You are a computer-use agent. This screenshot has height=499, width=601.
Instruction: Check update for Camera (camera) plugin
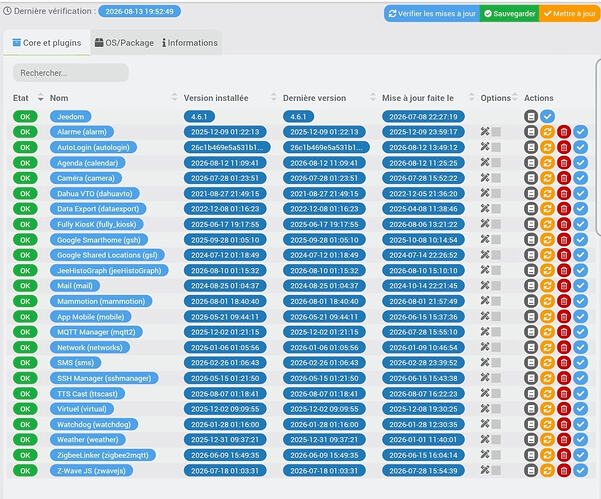click(x=580, y=178)
